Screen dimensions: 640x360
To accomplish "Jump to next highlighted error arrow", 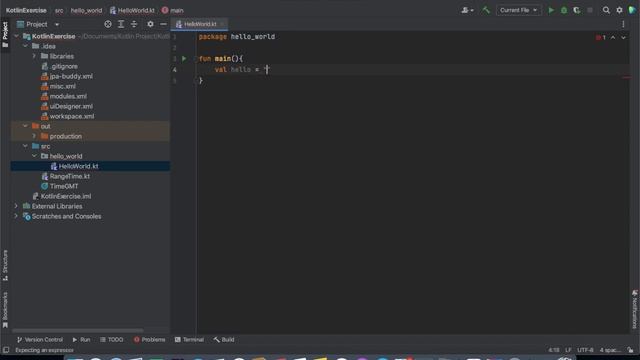I will (623, 37).
